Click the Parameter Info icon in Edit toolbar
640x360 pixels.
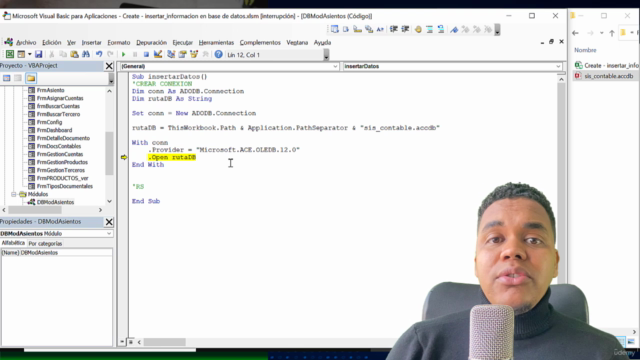pos(369,29)
